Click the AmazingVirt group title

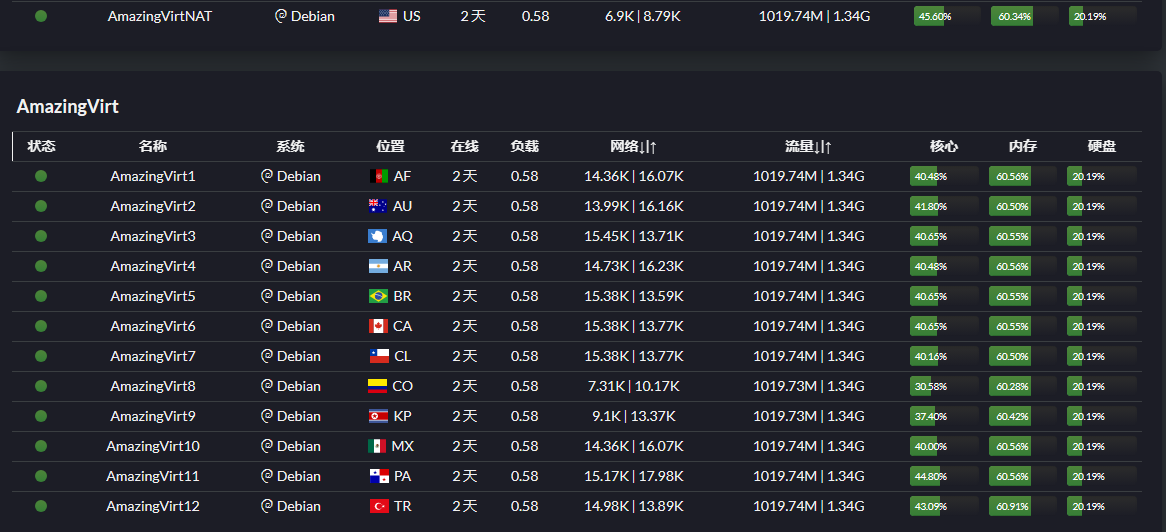point(68,106)
